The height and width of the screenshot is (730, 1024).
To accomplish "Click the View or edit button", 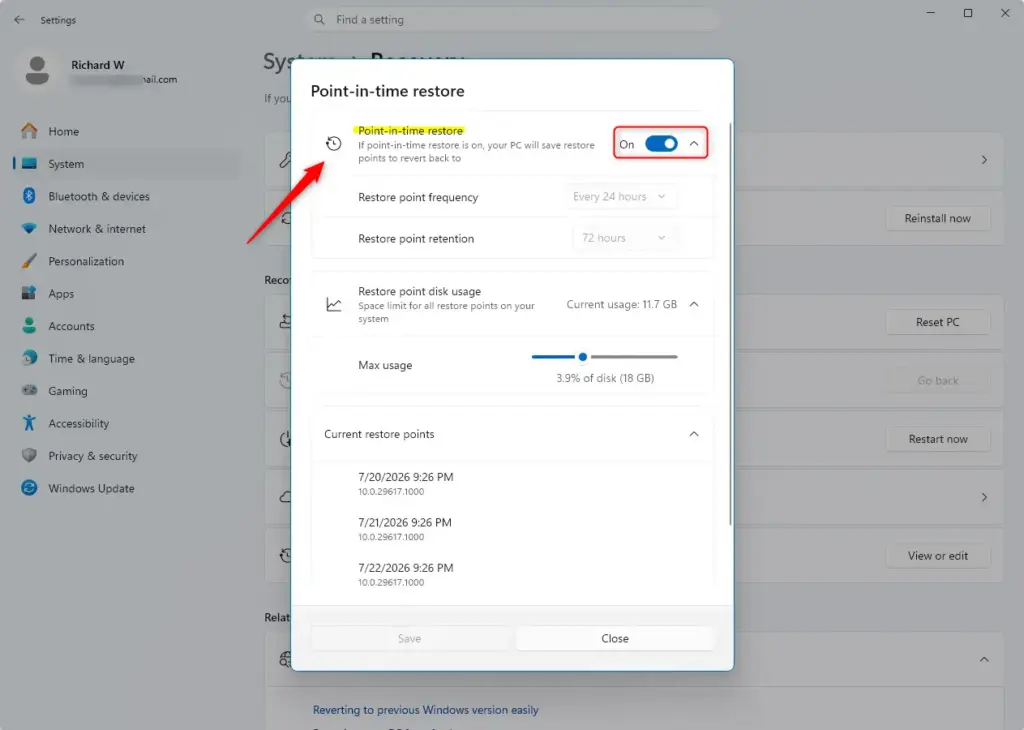I will point(937,556).
